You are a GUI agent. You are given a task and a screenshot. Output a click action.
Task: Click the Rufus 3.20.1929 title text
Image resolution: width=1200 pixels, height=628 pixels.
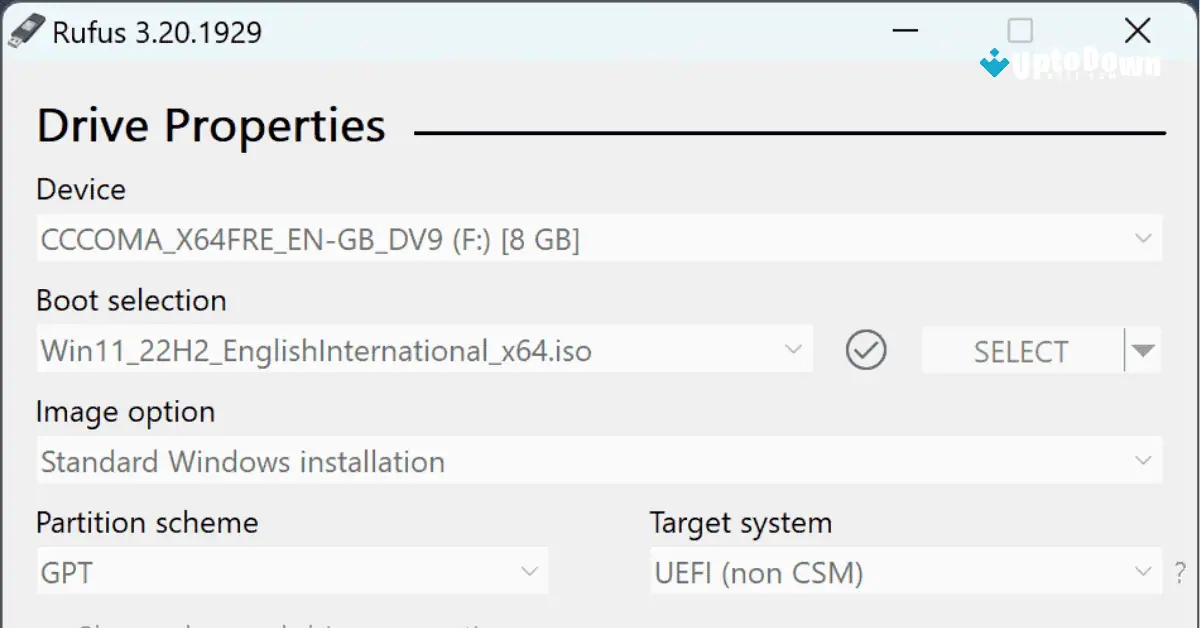[160, 32]
